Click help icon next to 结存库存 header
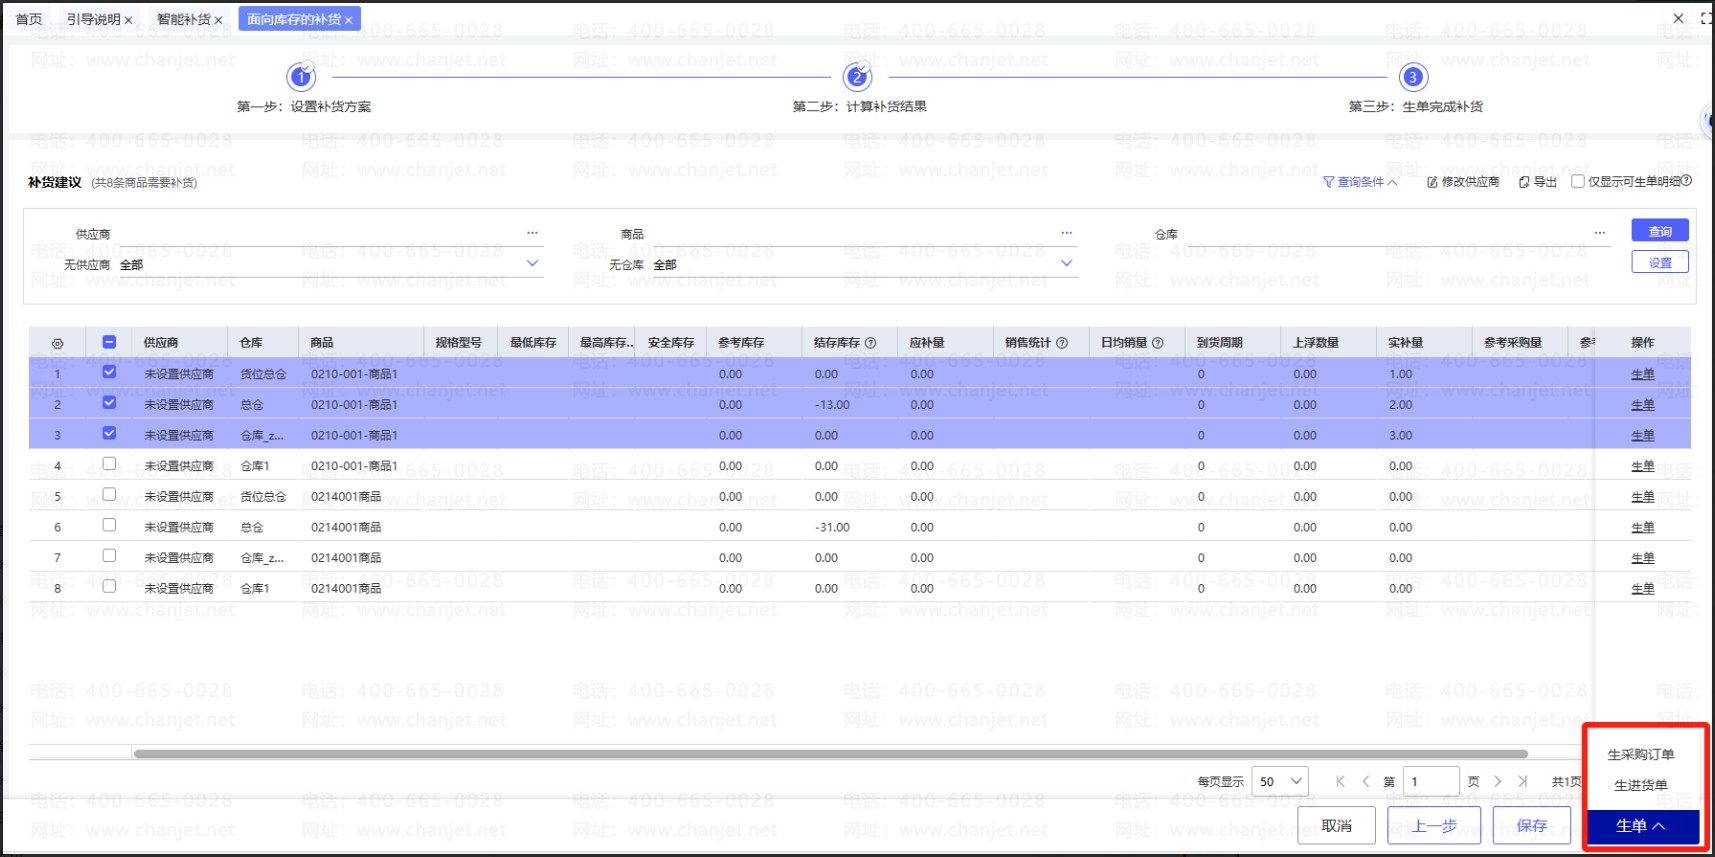Viewport: 1715px width, 857px height. 870,343
